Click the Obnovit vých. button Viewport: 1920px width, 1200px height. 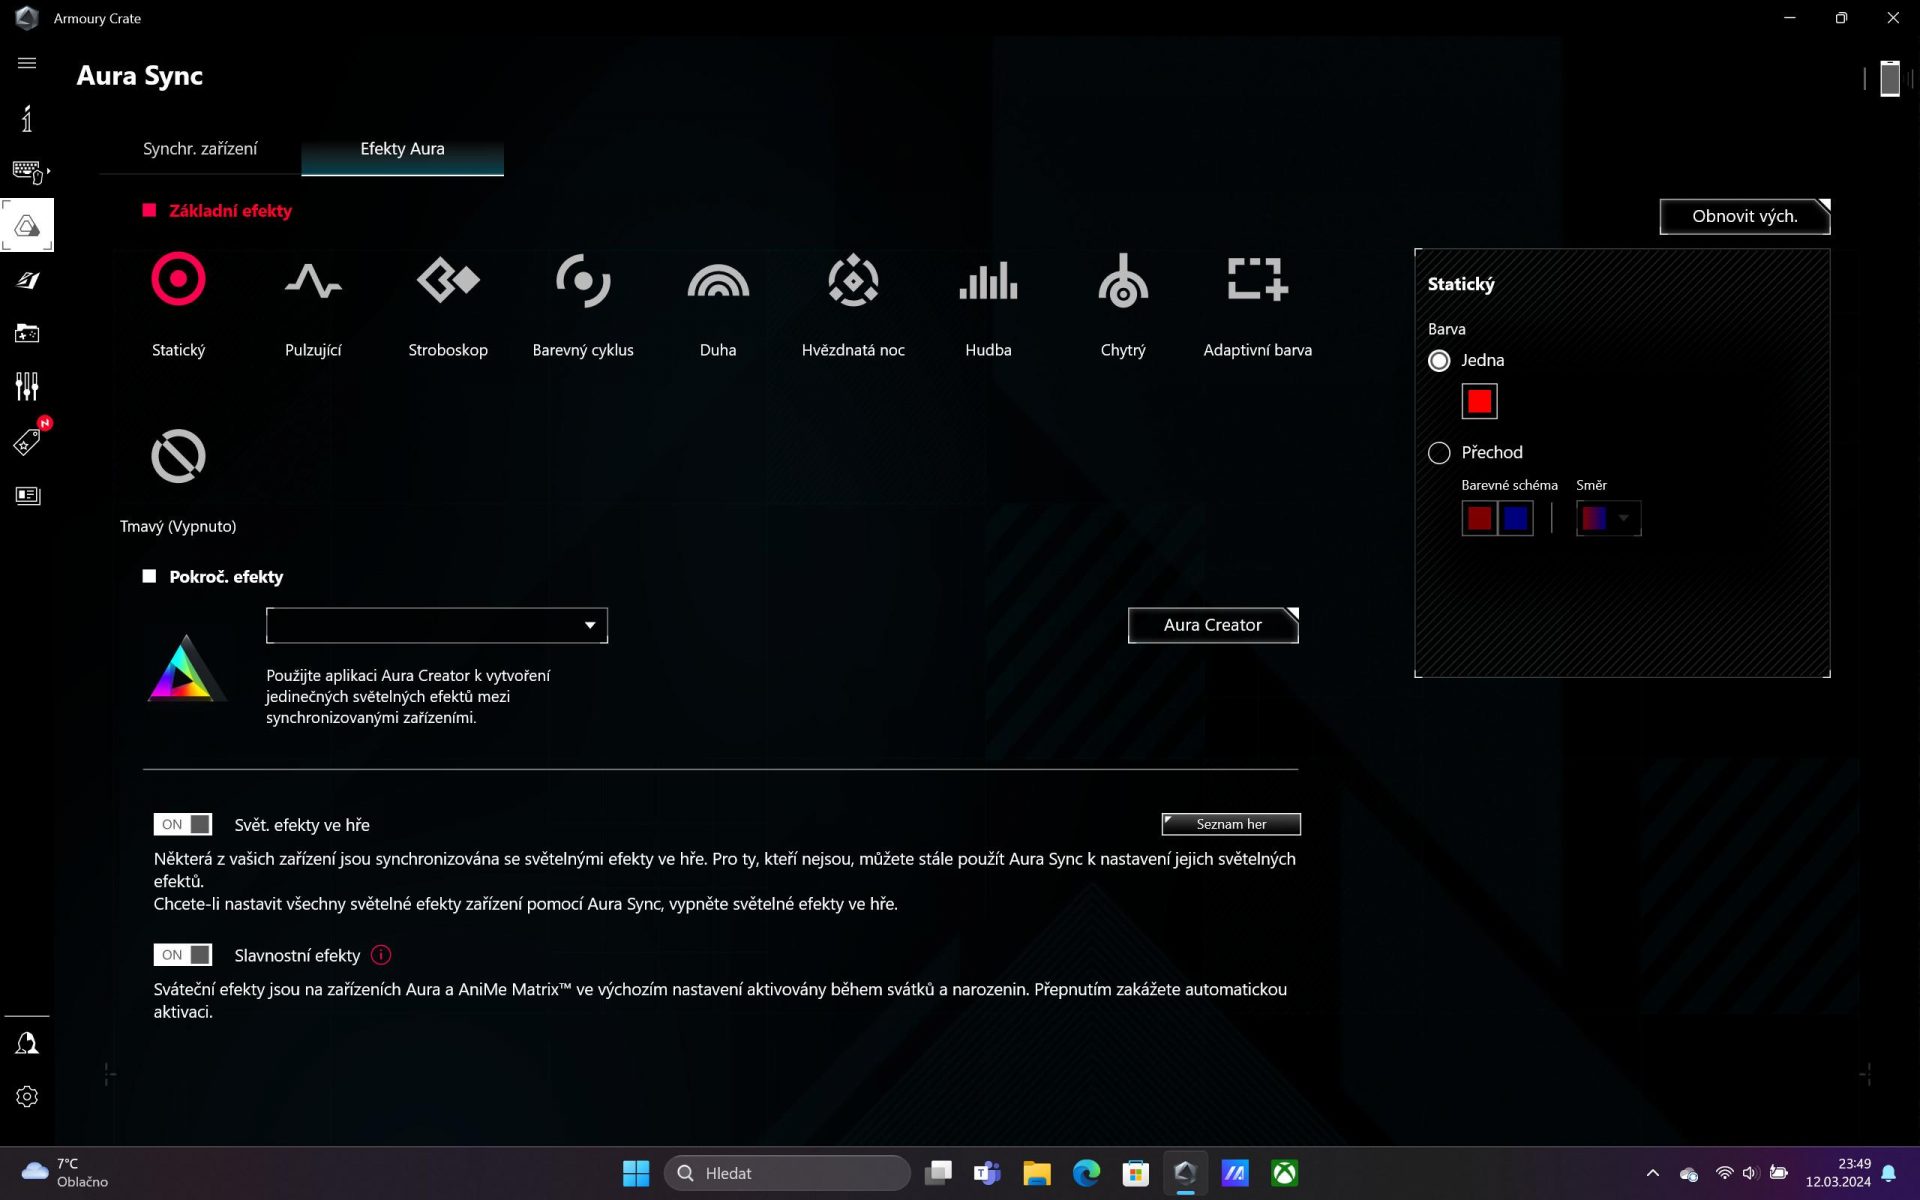coord(1745,216)
